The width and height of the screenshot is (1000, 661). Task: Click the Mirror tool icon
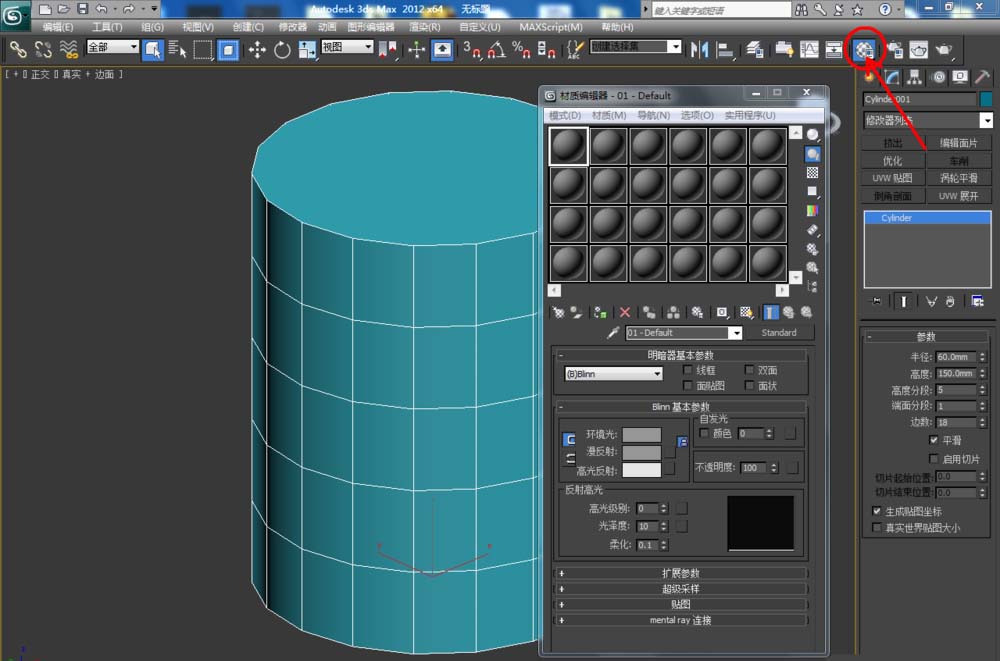click(x=700, y=49)
